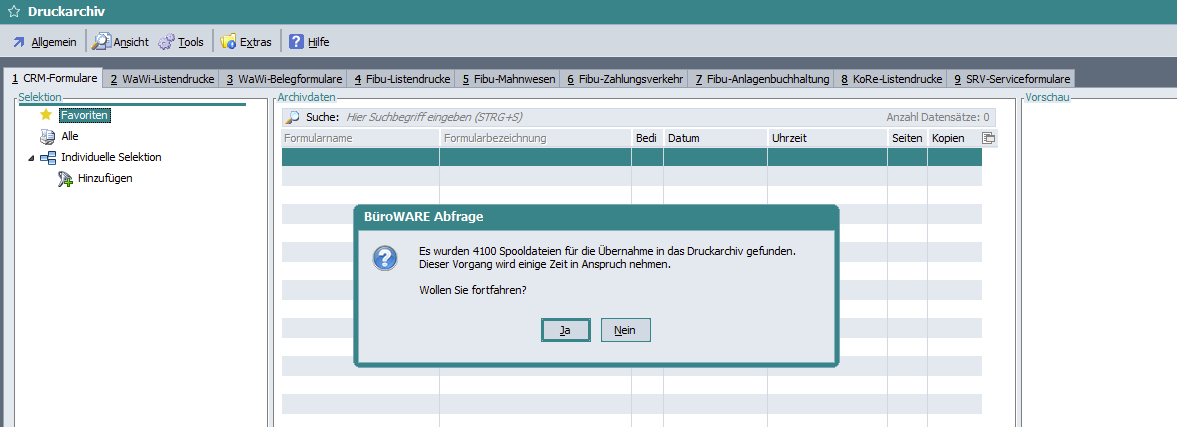Click the Suche search input field

(600, 118)
